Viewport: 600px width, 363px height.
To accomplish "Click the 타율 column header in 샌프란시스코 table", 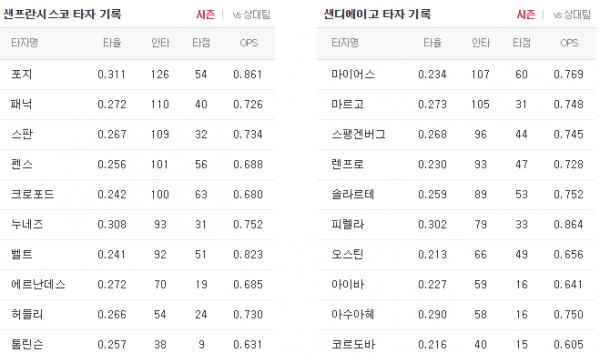I will 112,42.
